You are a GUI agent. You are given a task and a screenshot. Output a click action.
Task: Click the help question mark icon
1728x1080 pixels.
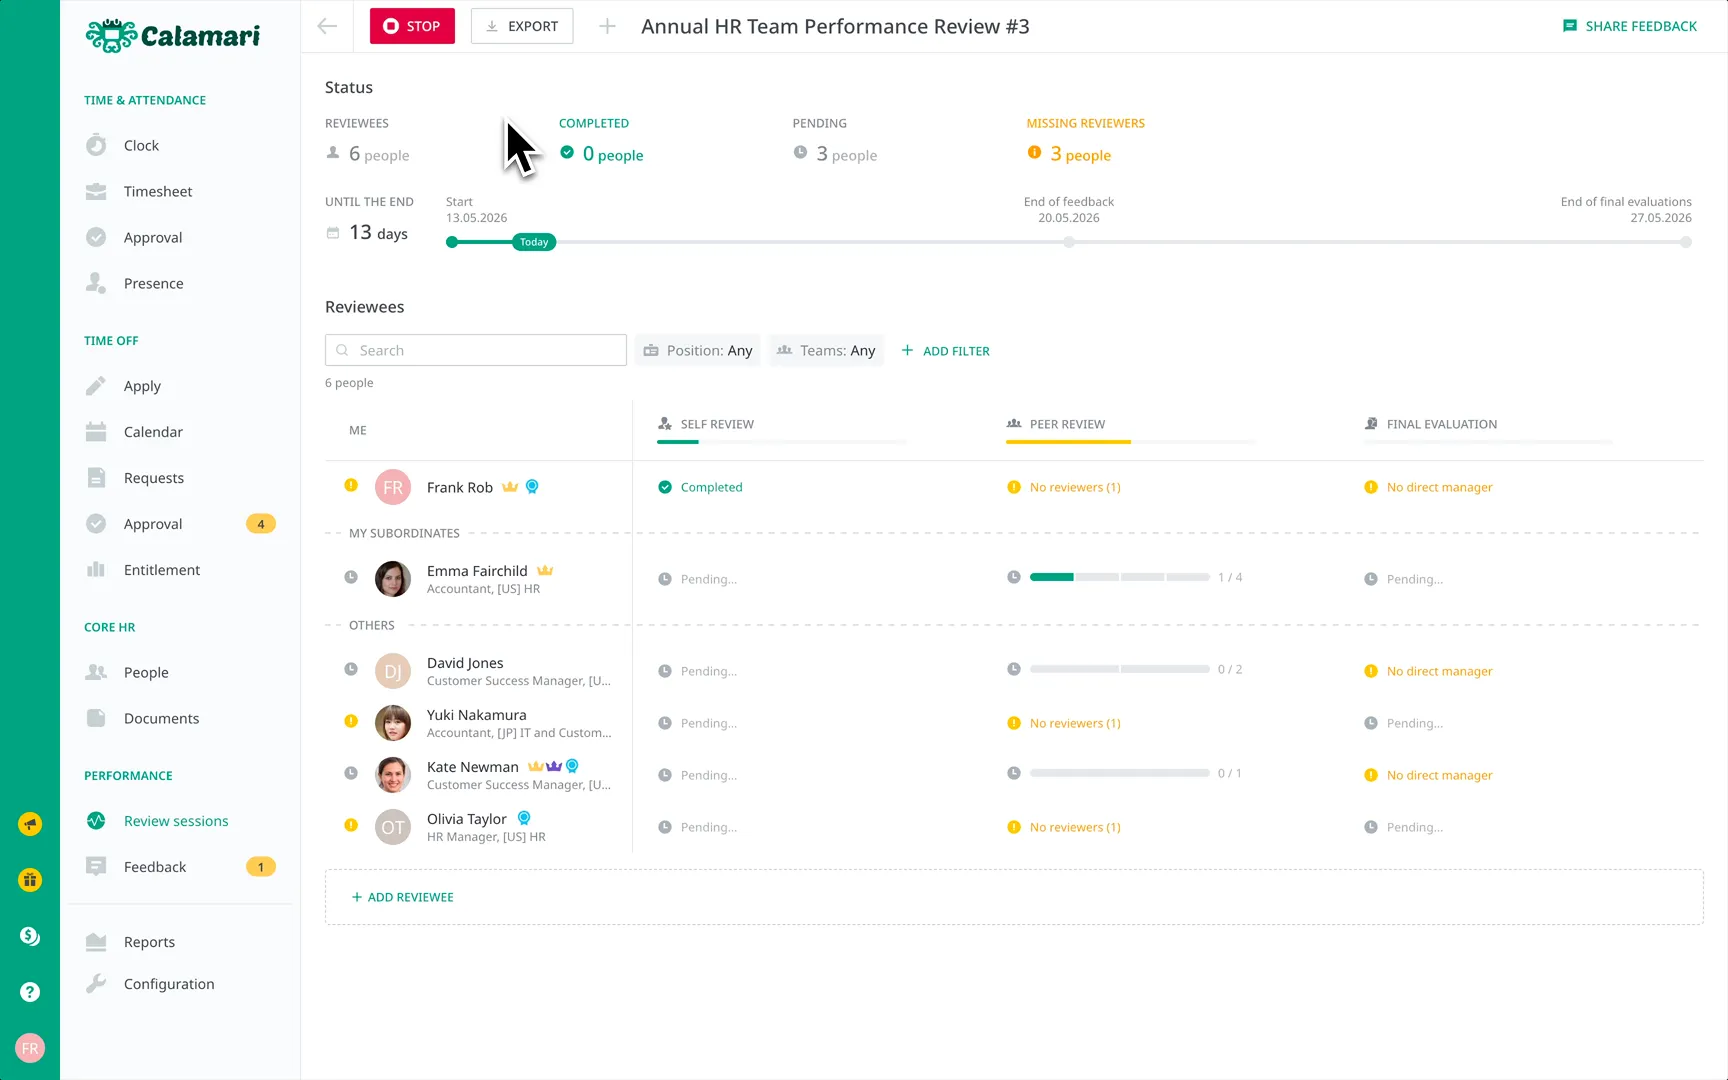tap(30, 992)
